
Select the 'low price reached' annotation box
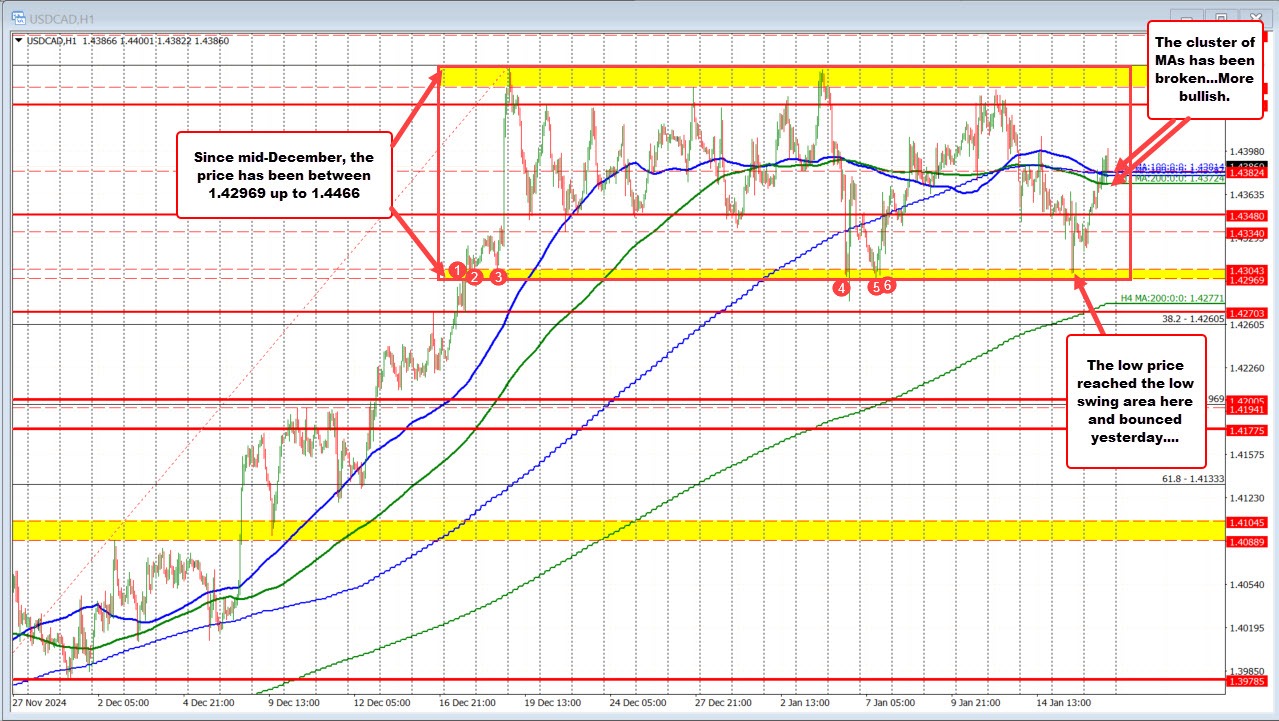(1136, 401)
